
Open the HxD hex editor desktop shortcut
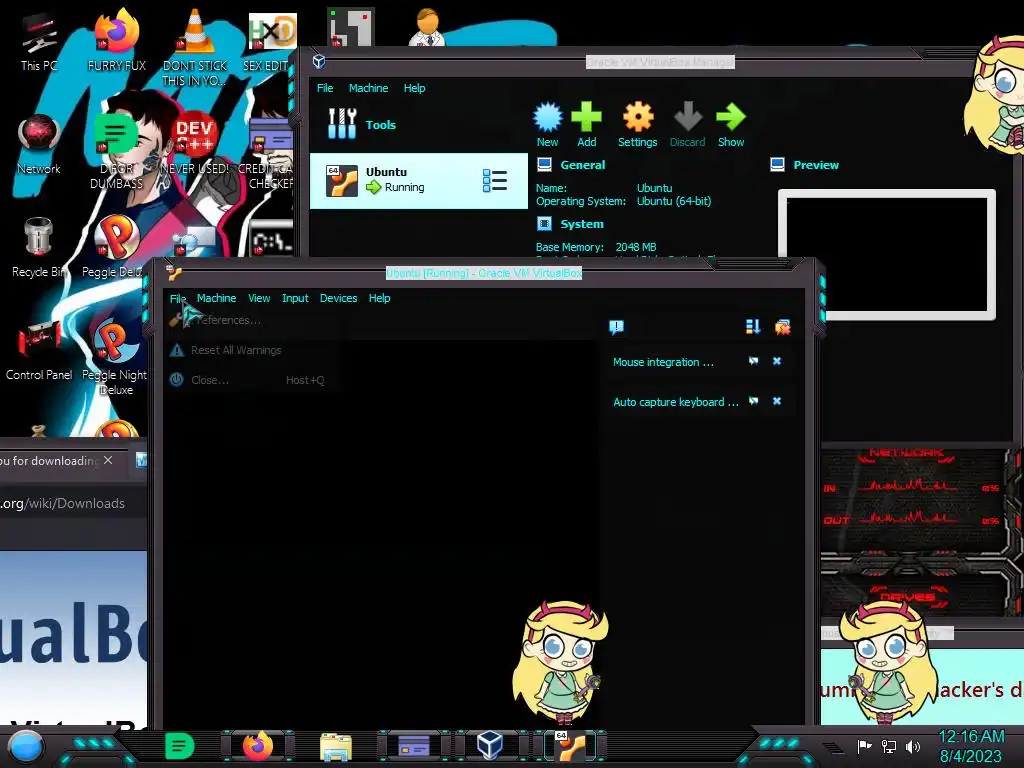click(270, 40)
